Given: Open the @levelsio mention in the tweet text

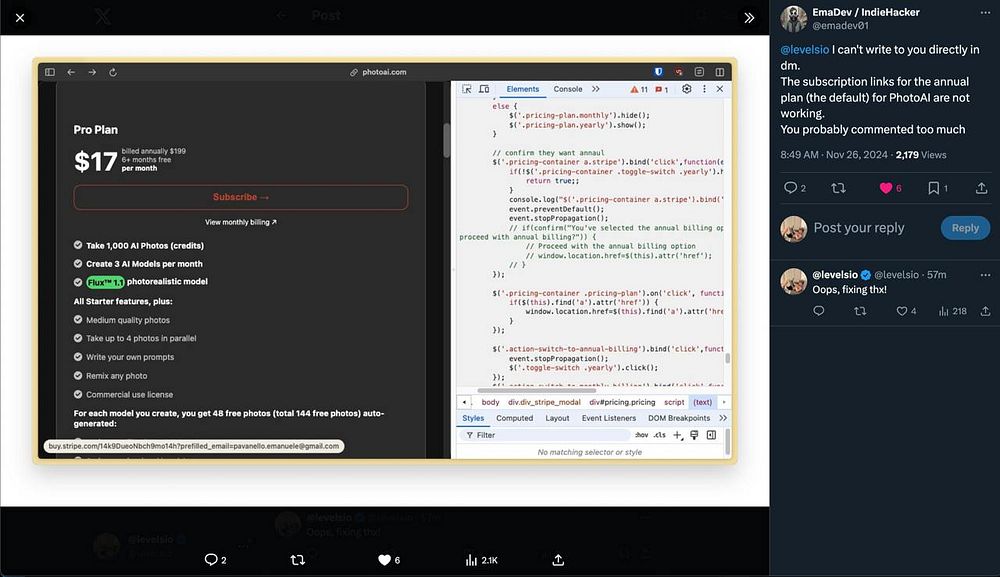Looking at the screenshot, I should click(804, 50).
